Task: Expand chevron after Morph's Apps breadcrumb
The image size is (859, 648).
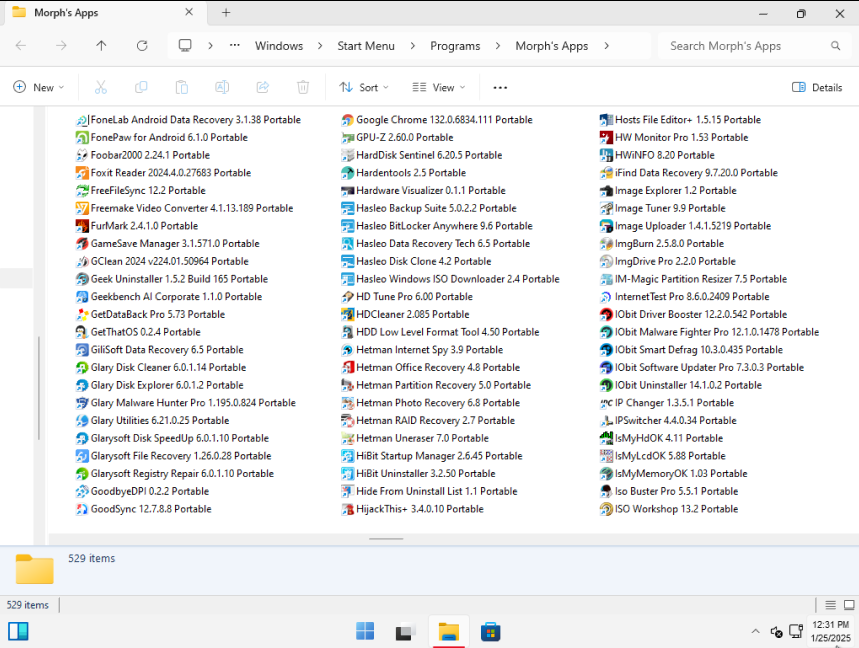Action: (606, 46)
